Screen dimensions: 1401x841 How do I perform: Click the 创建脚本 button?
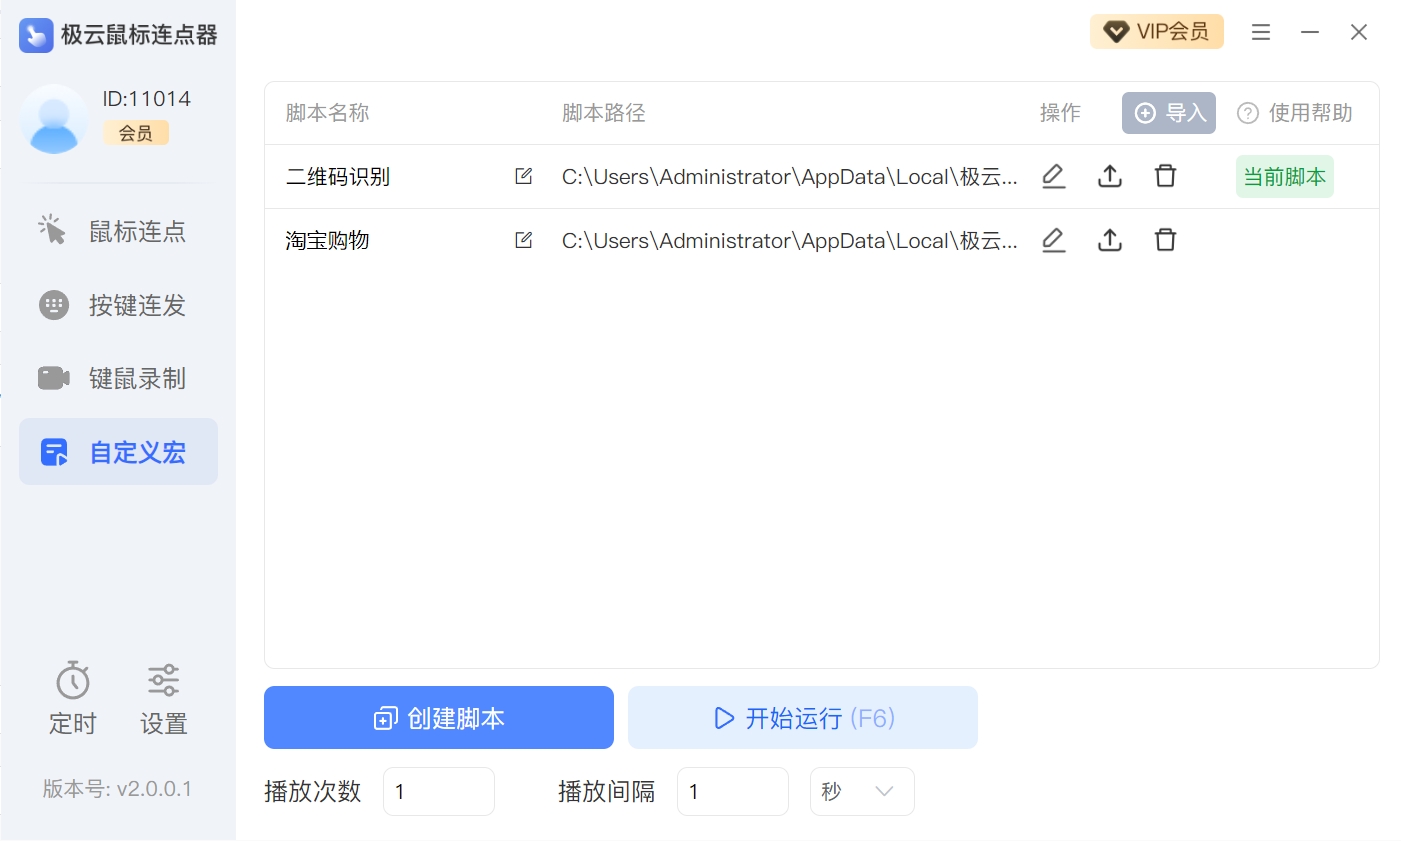[x=438, y=718]
